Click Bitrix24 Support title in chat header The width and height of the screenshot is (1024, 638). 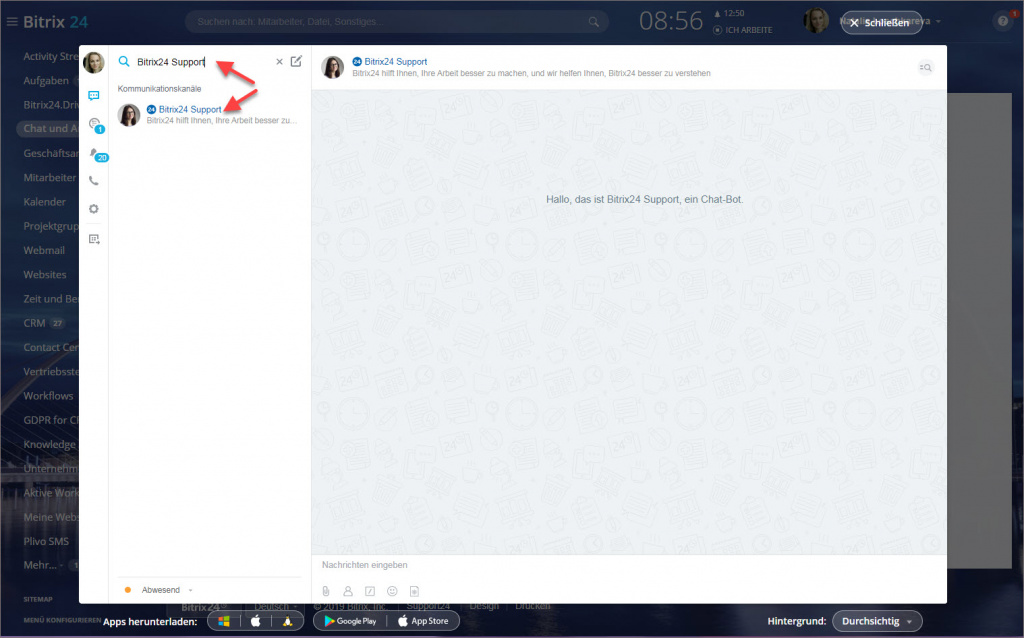396,61
